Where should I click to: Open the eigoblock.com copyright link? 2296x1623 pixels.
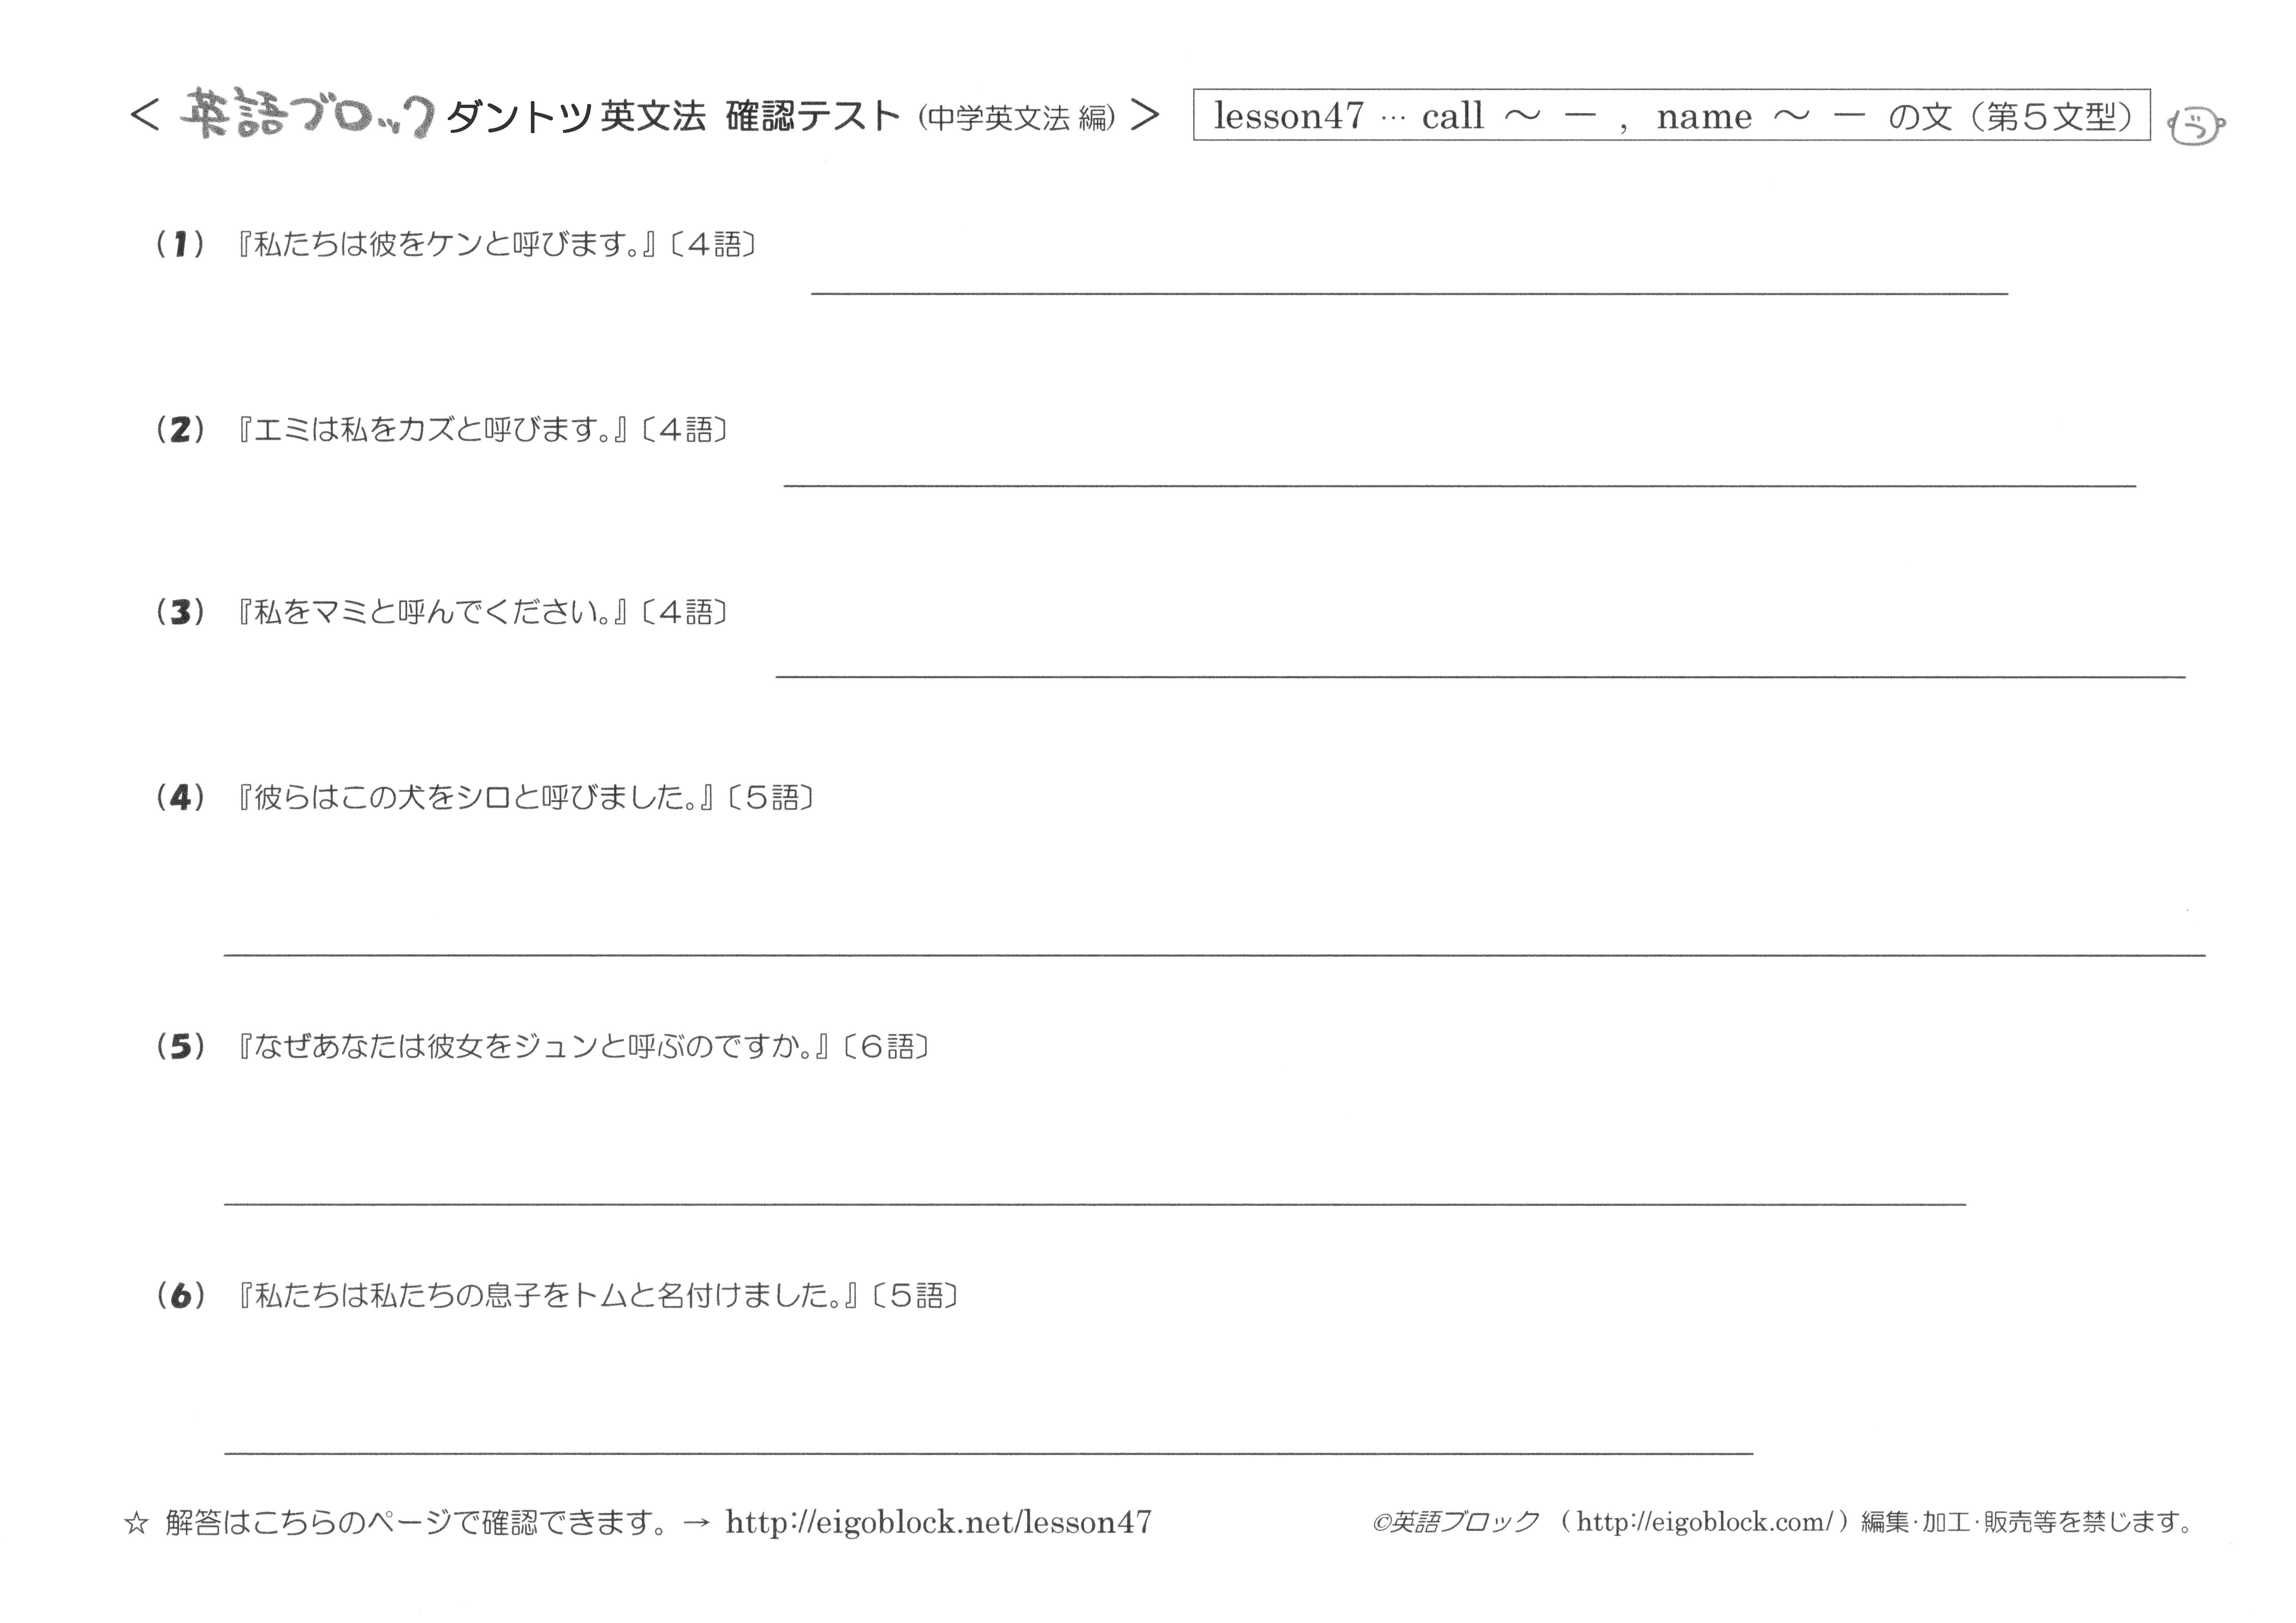click(1705, 1522)
